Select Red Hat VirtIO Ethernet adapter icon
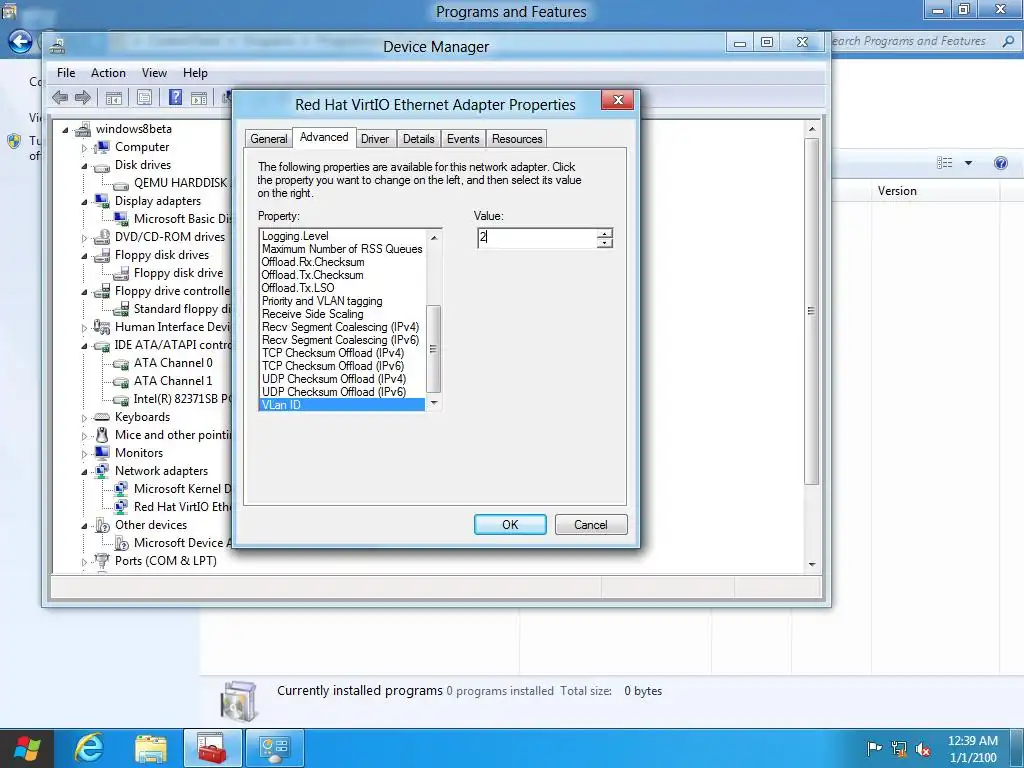Viewport: 1024px width, 768px height. (121, 507)
